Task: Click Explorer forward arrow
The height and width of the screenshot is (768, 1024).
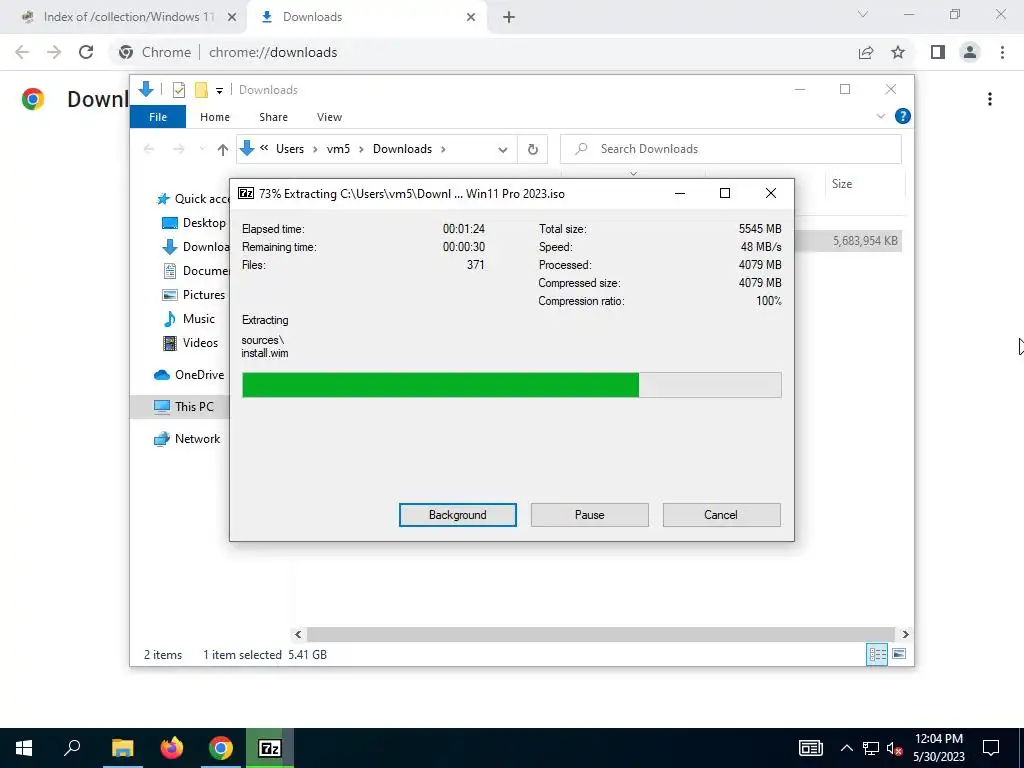Action: tap(178, 150)
